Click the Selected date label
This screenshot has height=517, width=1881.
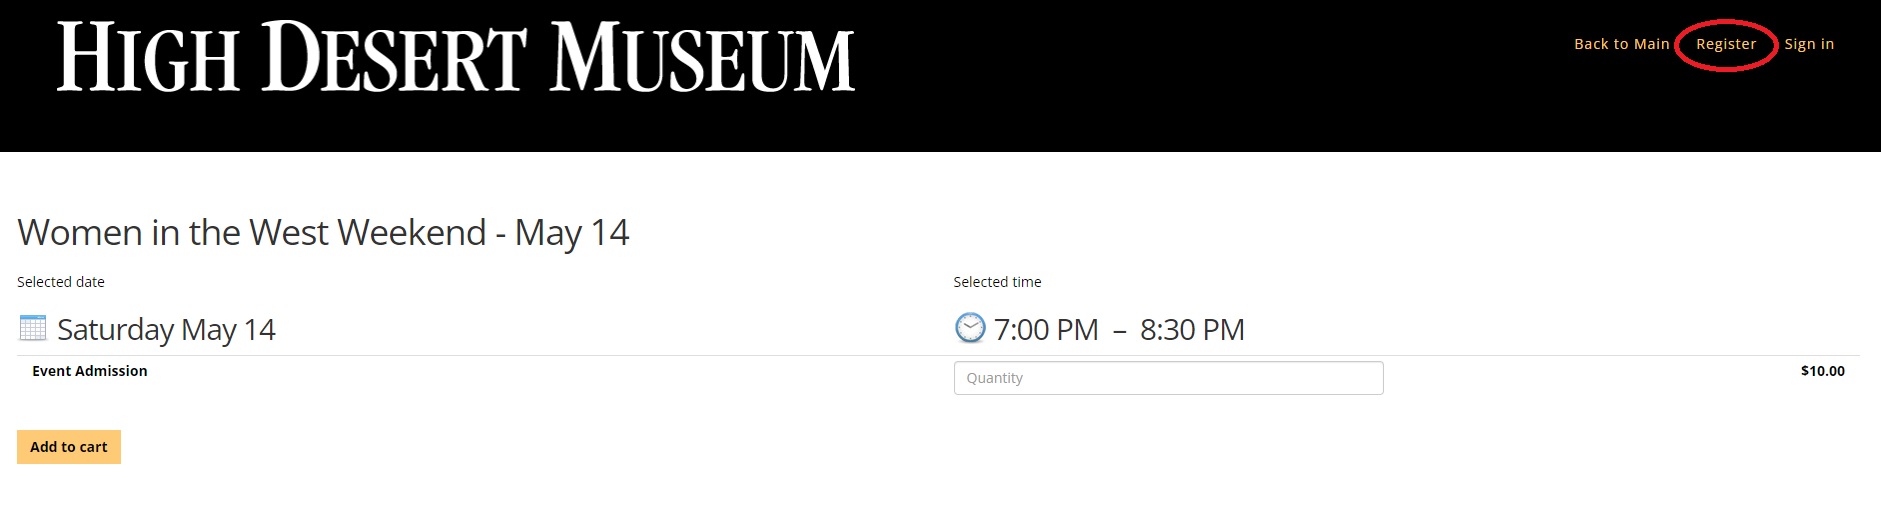point(61,282)
